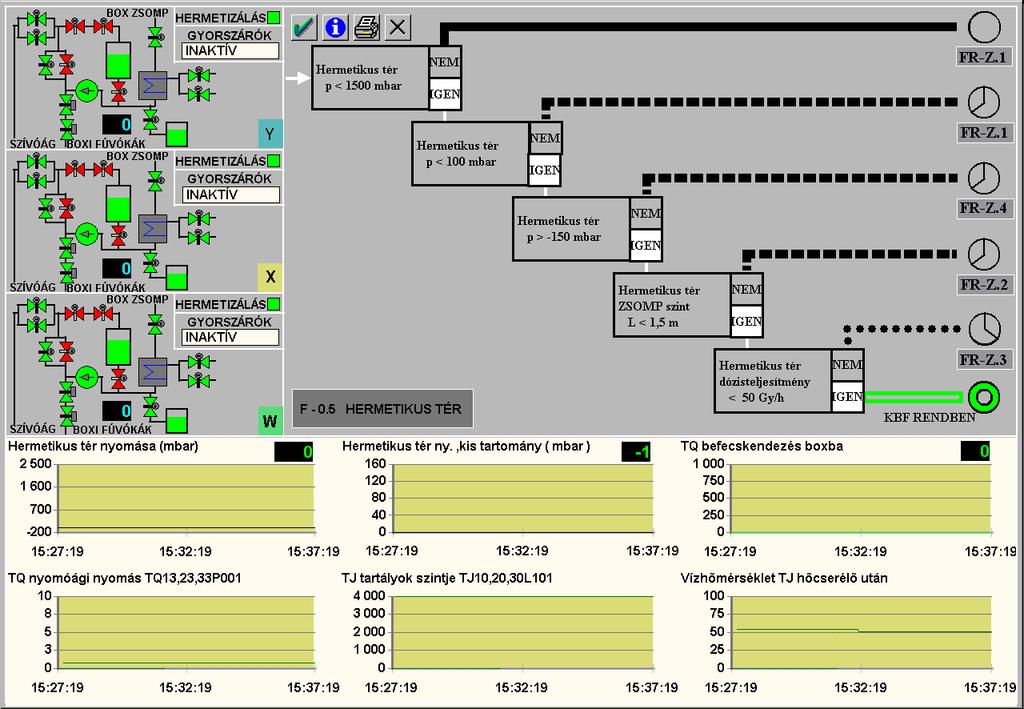
Task: Click the empty circle at the solid line's end
Action: tap(984, 27)
